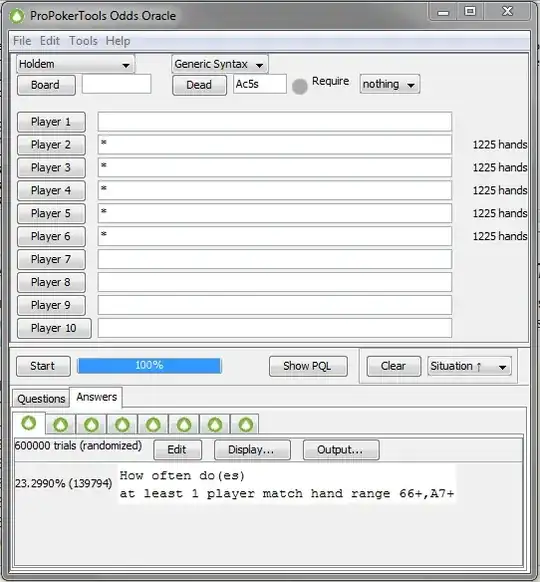Image resolution: width=540 pixels, height=582 pixels.
Task: Click the Player 4 hand range field
Action: (275, 190)
